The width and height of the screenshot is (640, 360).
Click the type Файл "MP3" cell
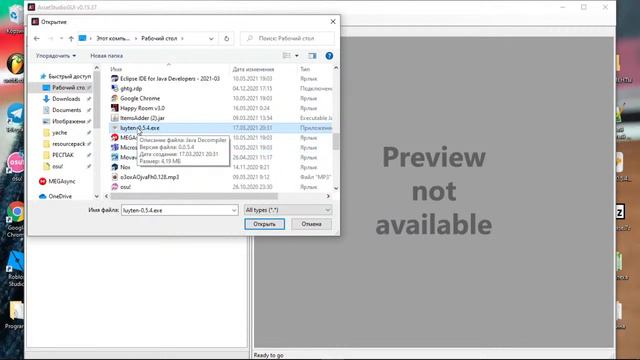pos(315,177)
